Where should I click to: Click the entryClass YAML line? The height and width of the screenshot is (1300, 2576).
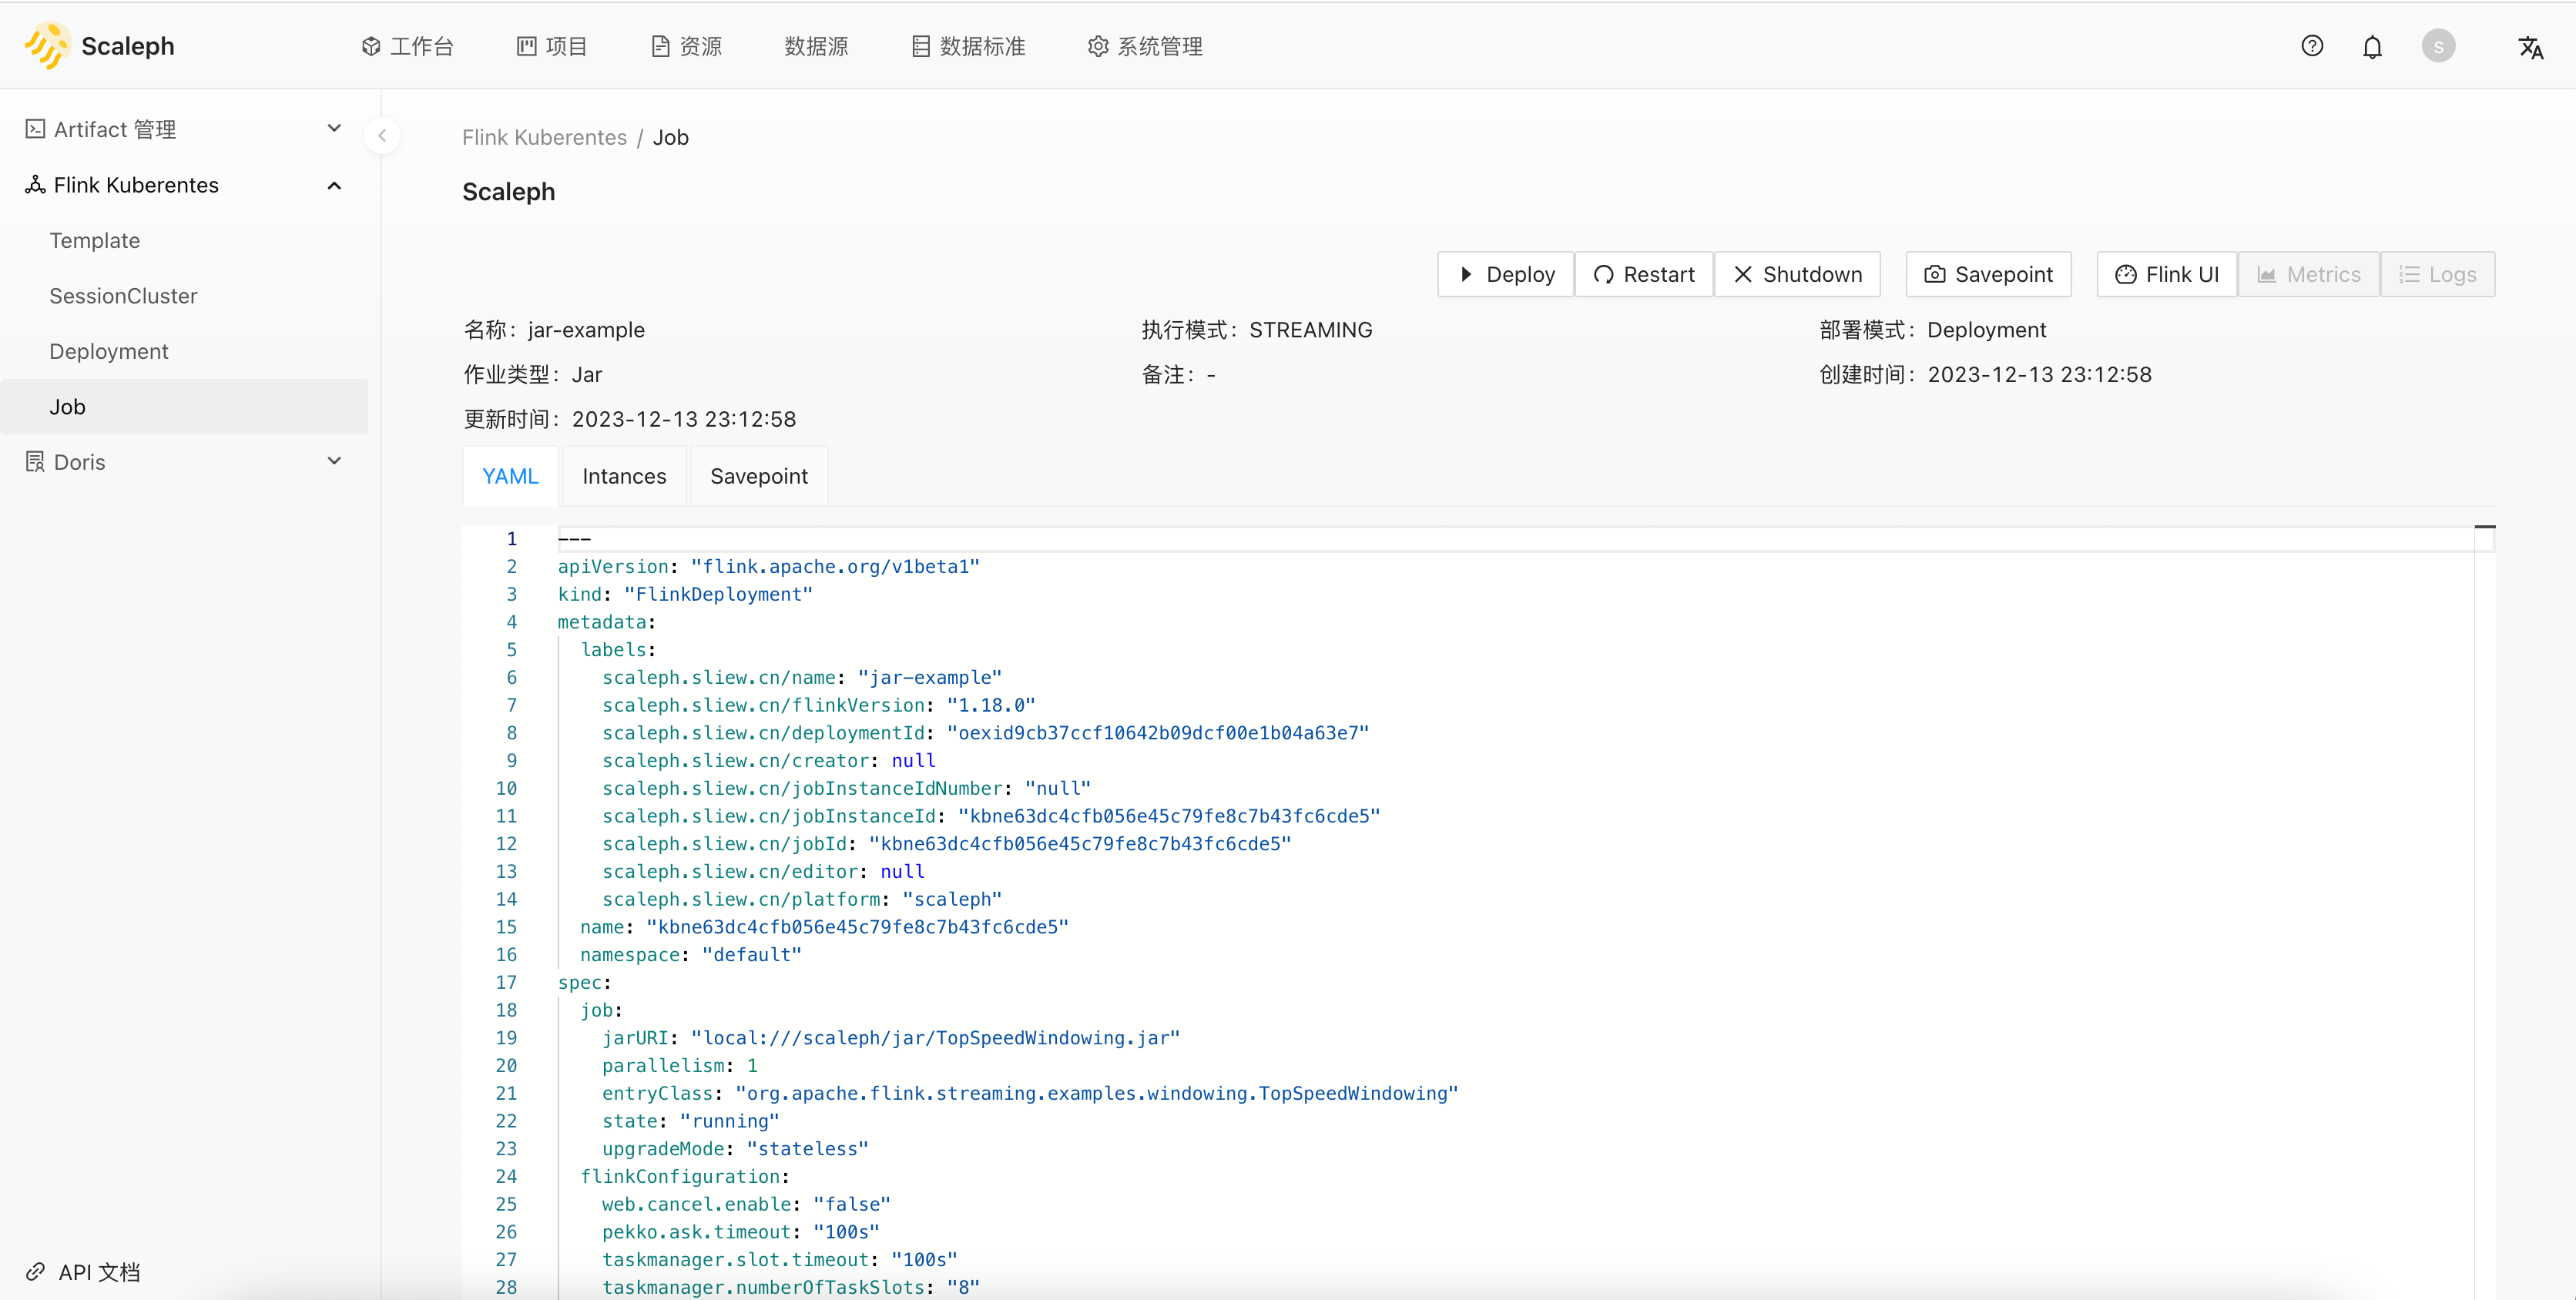coord(1029,1093)
